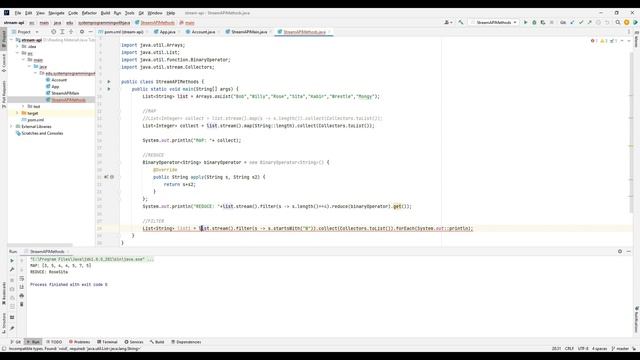Expand All in Project panel toolbar
This screenshot has width=640, height=360.
(62, 32)
